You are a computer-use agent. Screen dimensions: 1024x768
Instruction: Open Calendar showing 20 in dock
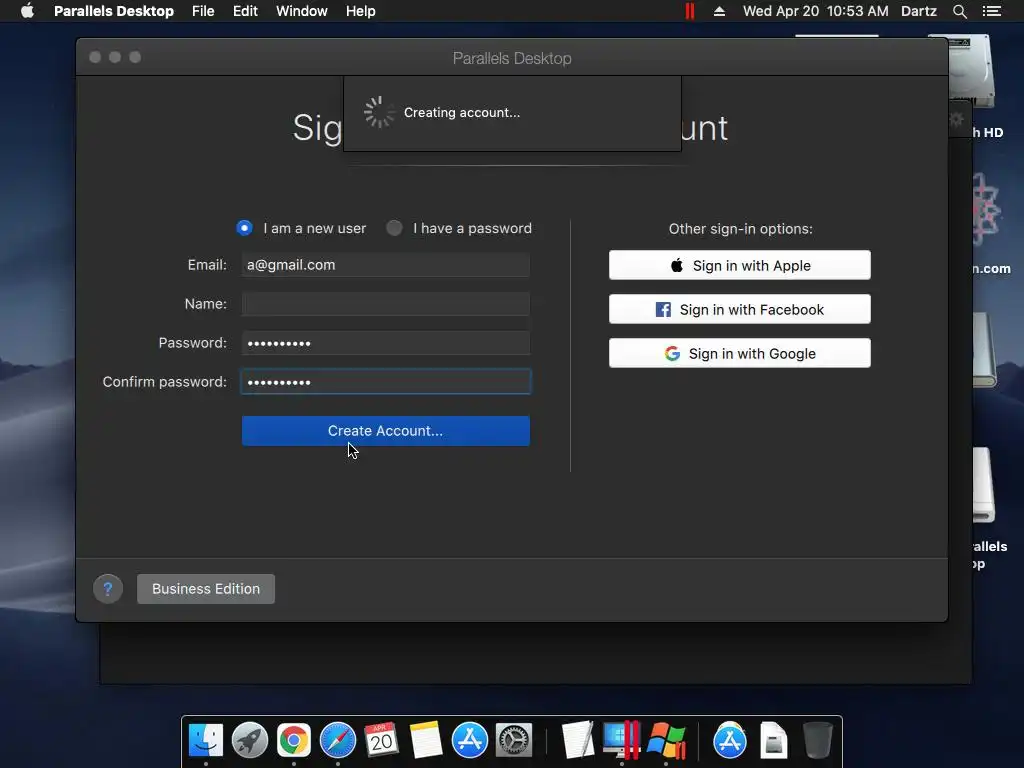pos(381,741)
